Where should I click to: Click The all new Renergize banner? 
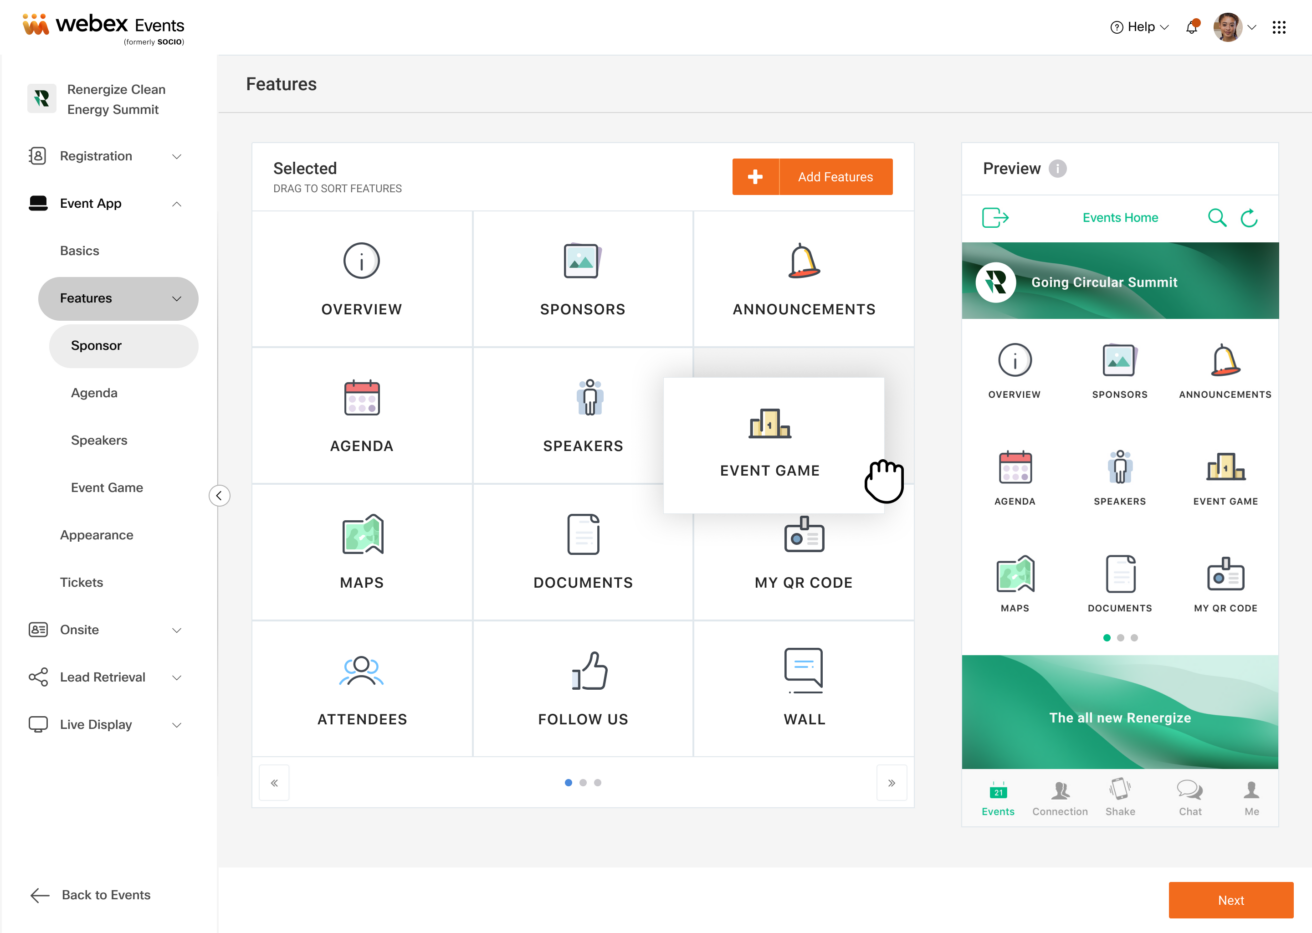click(x=1120, y=712)
